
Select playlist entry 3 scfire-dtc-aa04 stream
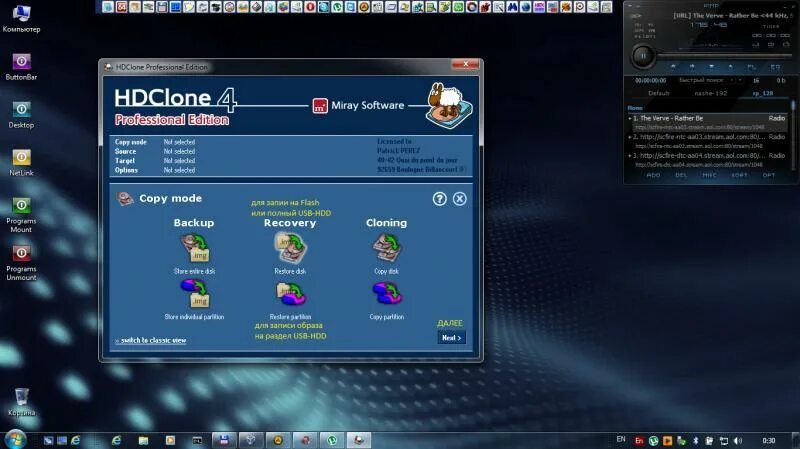click(707, 160)
